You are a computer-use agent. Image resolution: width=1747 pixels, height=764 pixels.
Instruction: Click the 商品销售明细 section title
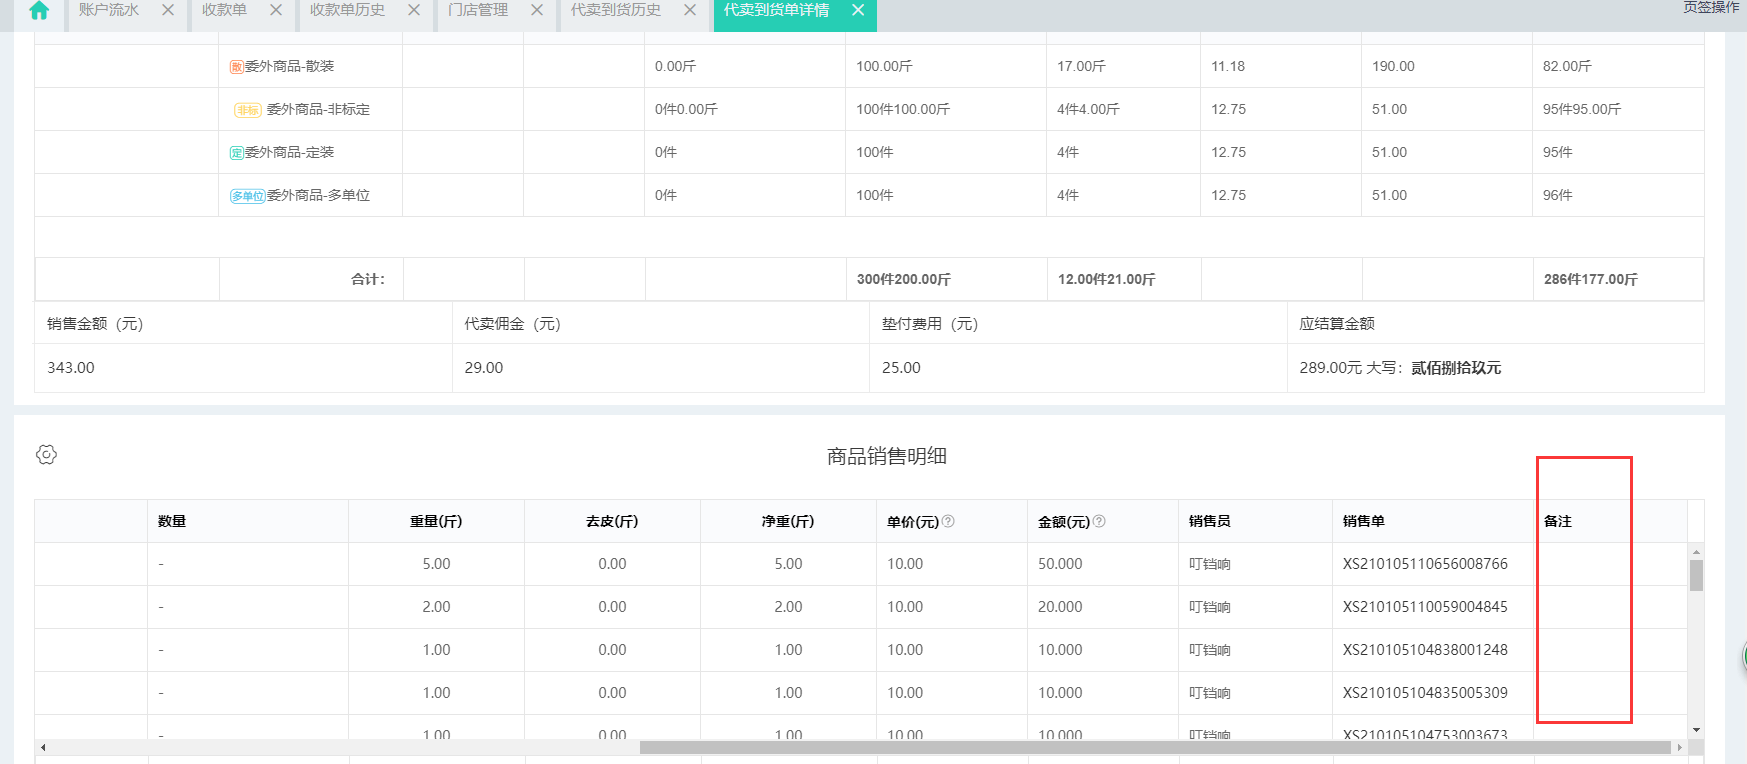[887, 456]
